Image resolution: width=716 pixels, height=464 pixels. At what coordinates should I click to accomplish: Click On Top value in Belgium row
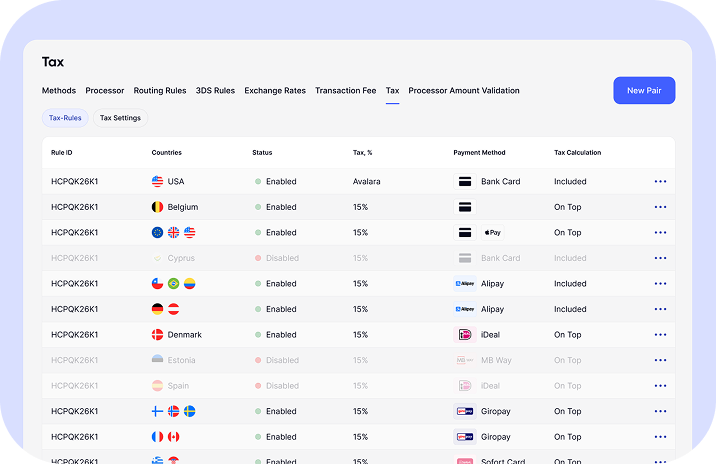(x=568, y=207)
